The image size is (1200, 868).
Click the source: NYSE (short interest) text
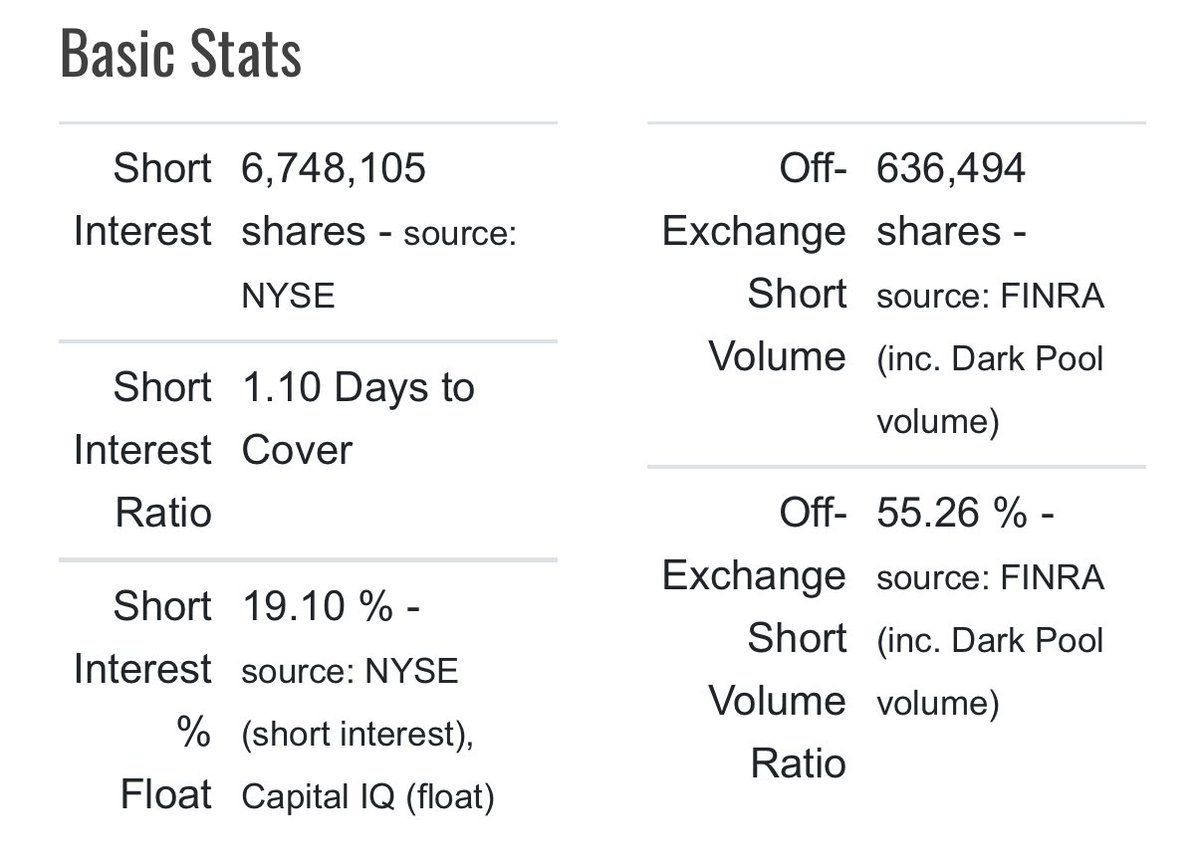[358, 703]
